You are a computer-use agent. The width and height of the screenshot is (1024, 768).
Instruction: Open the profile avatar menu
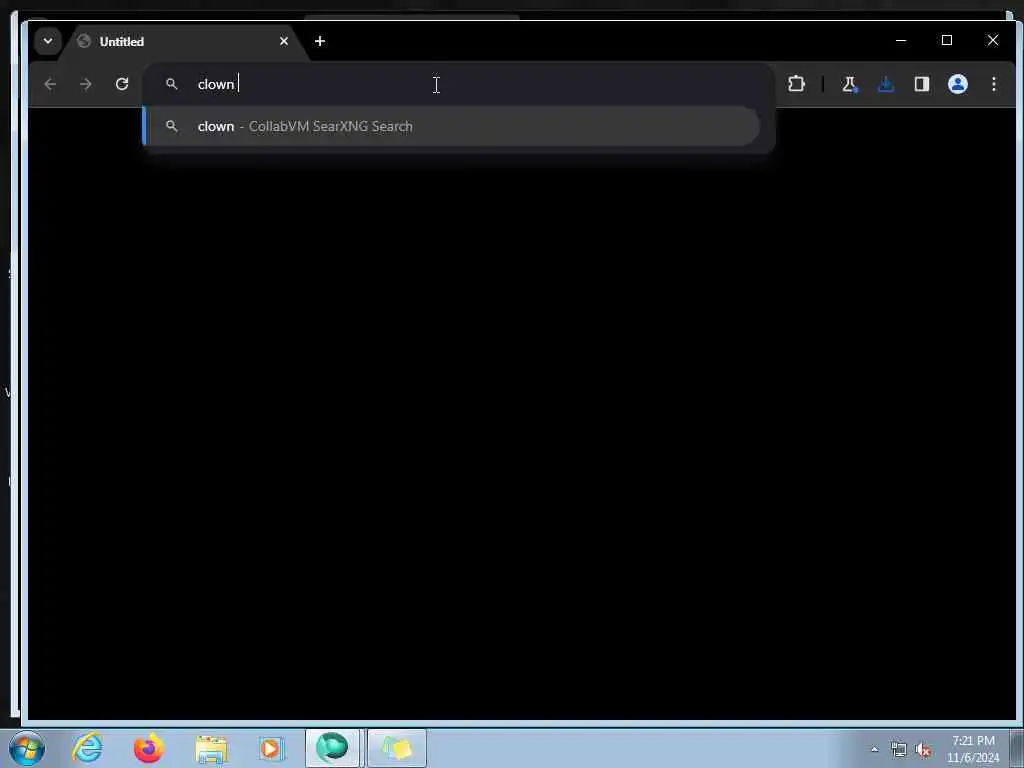(x=957, y=84)
